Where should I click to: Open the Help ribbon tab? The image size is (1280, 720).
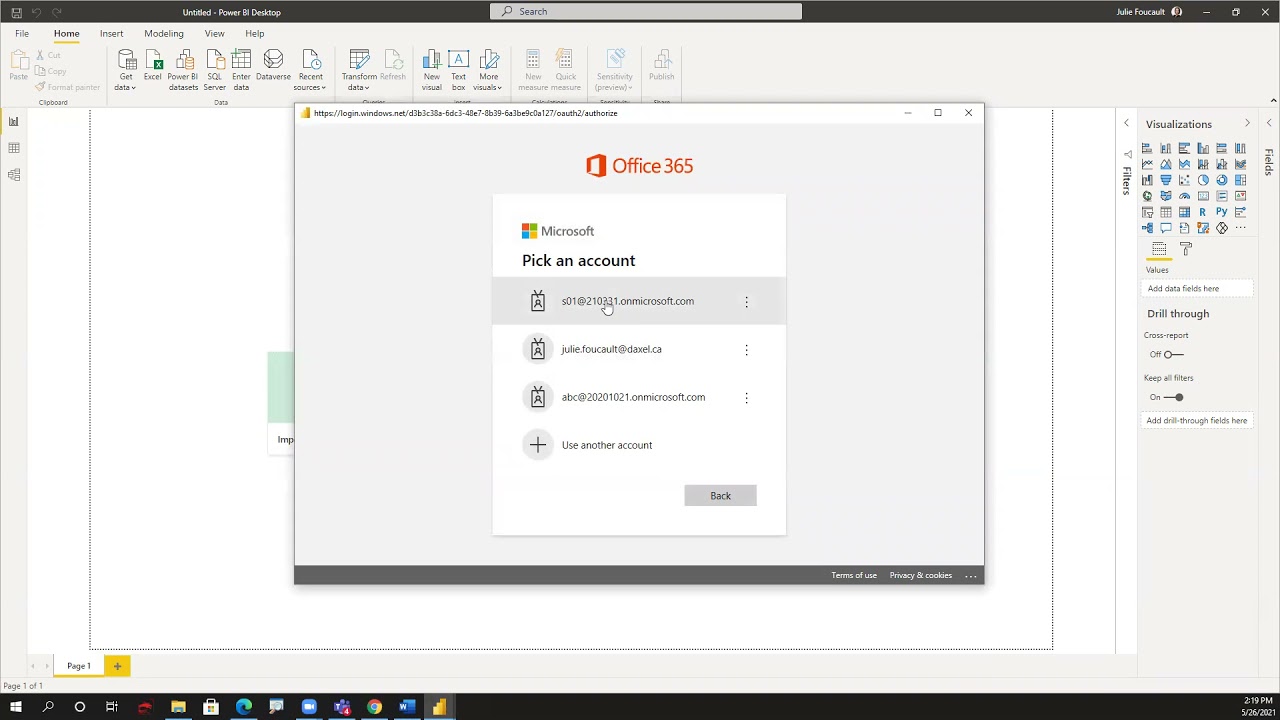click(255, 34)
